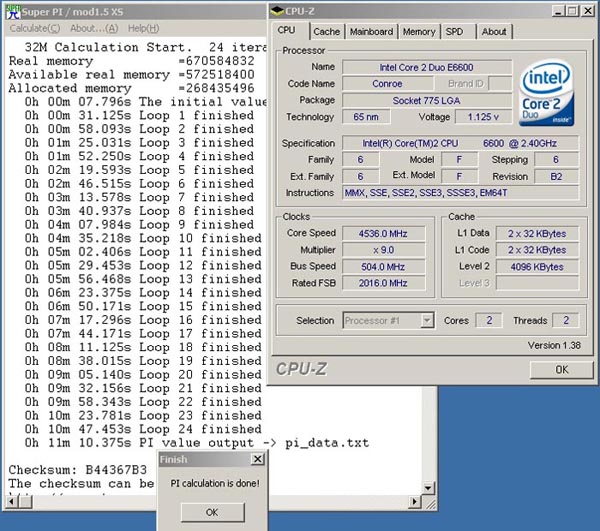Click the Super PI scroll left arrow
This screenshot has height=531, width=600.
click(x=12, y=502)
